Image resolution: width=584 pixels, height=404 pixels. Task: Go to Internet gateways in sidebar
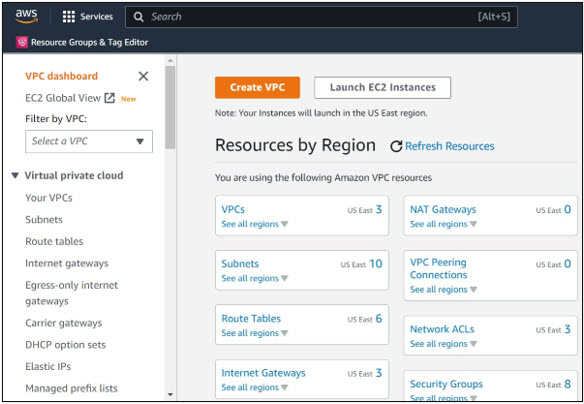[67, 264]
